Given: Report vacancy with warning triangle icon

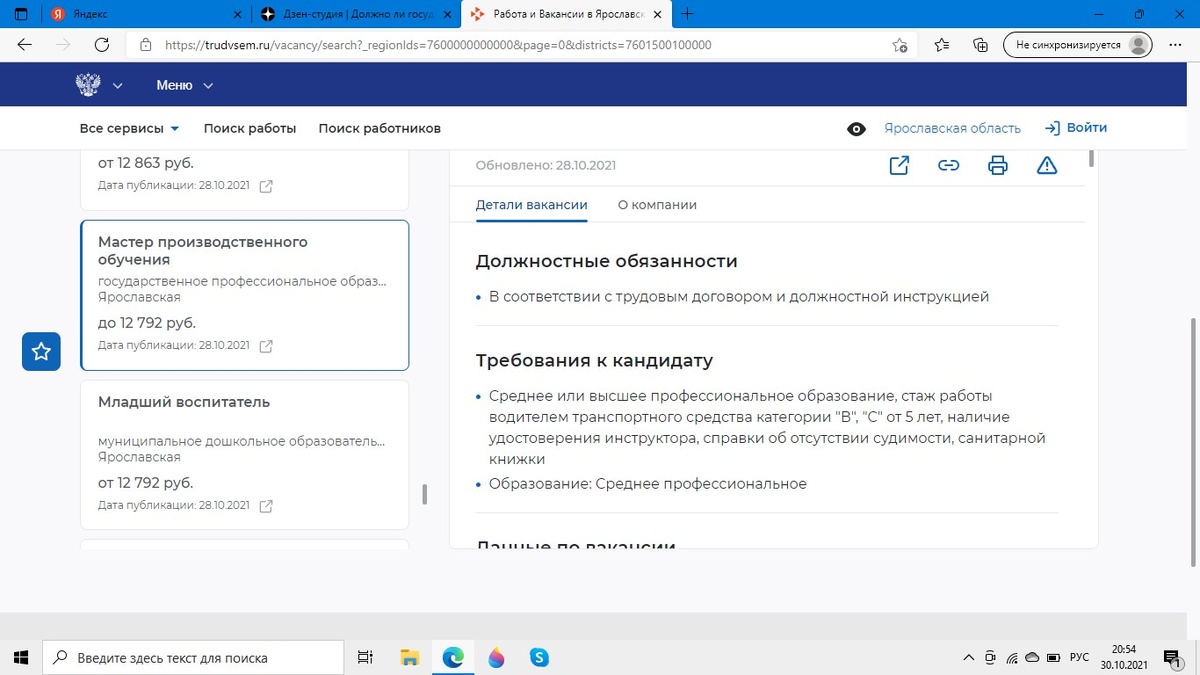Looking at the screenshot, I should (x=1047, y=166).
